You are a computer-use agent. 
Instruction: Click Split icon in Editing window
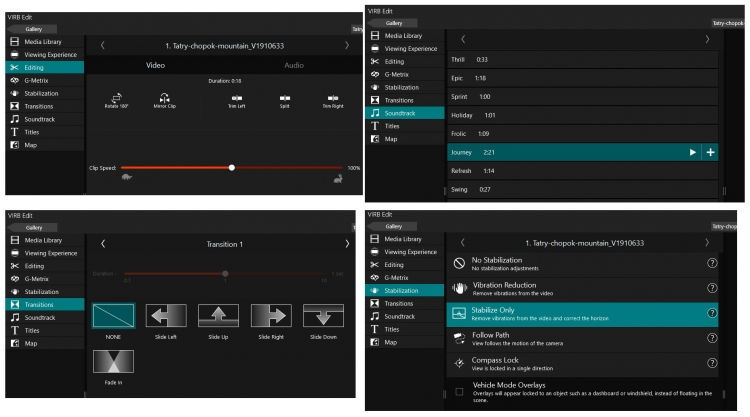285,98
